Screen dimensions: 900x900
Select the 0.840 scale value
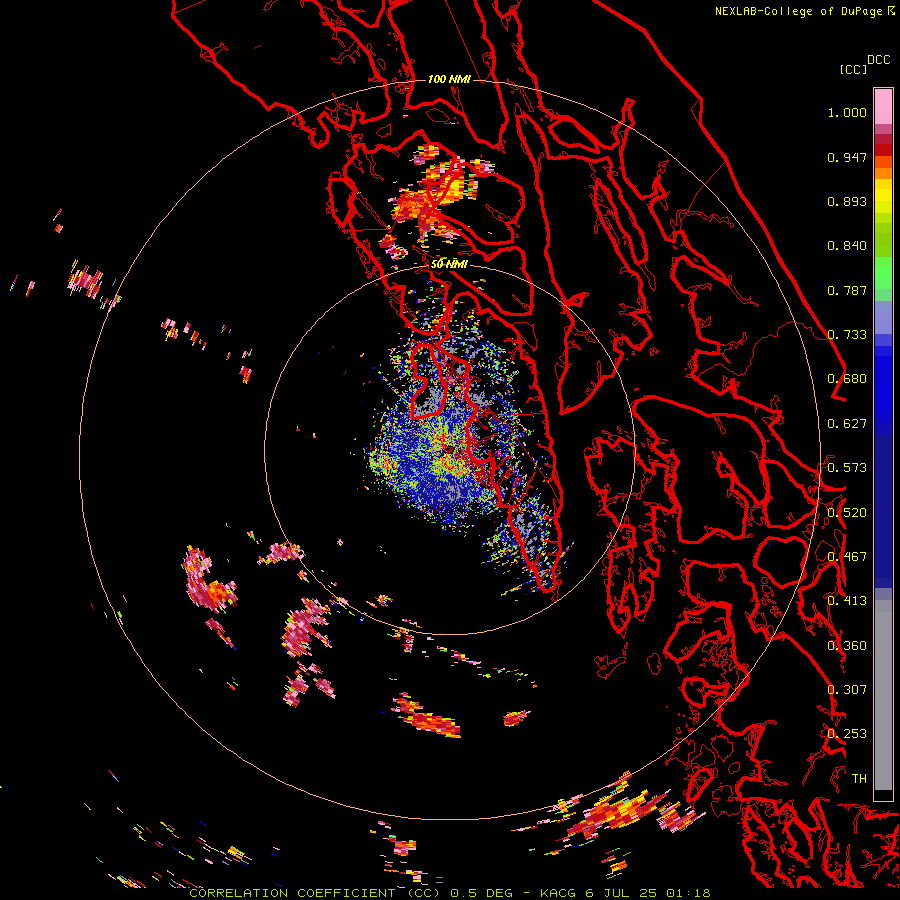pyautogui.click(x=847, y=246)
